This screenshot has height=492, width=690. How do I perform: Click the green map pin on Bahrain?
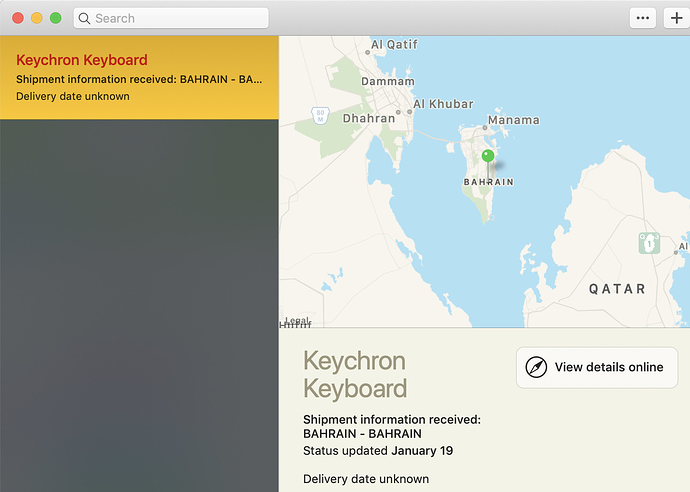tap(488, 156)
